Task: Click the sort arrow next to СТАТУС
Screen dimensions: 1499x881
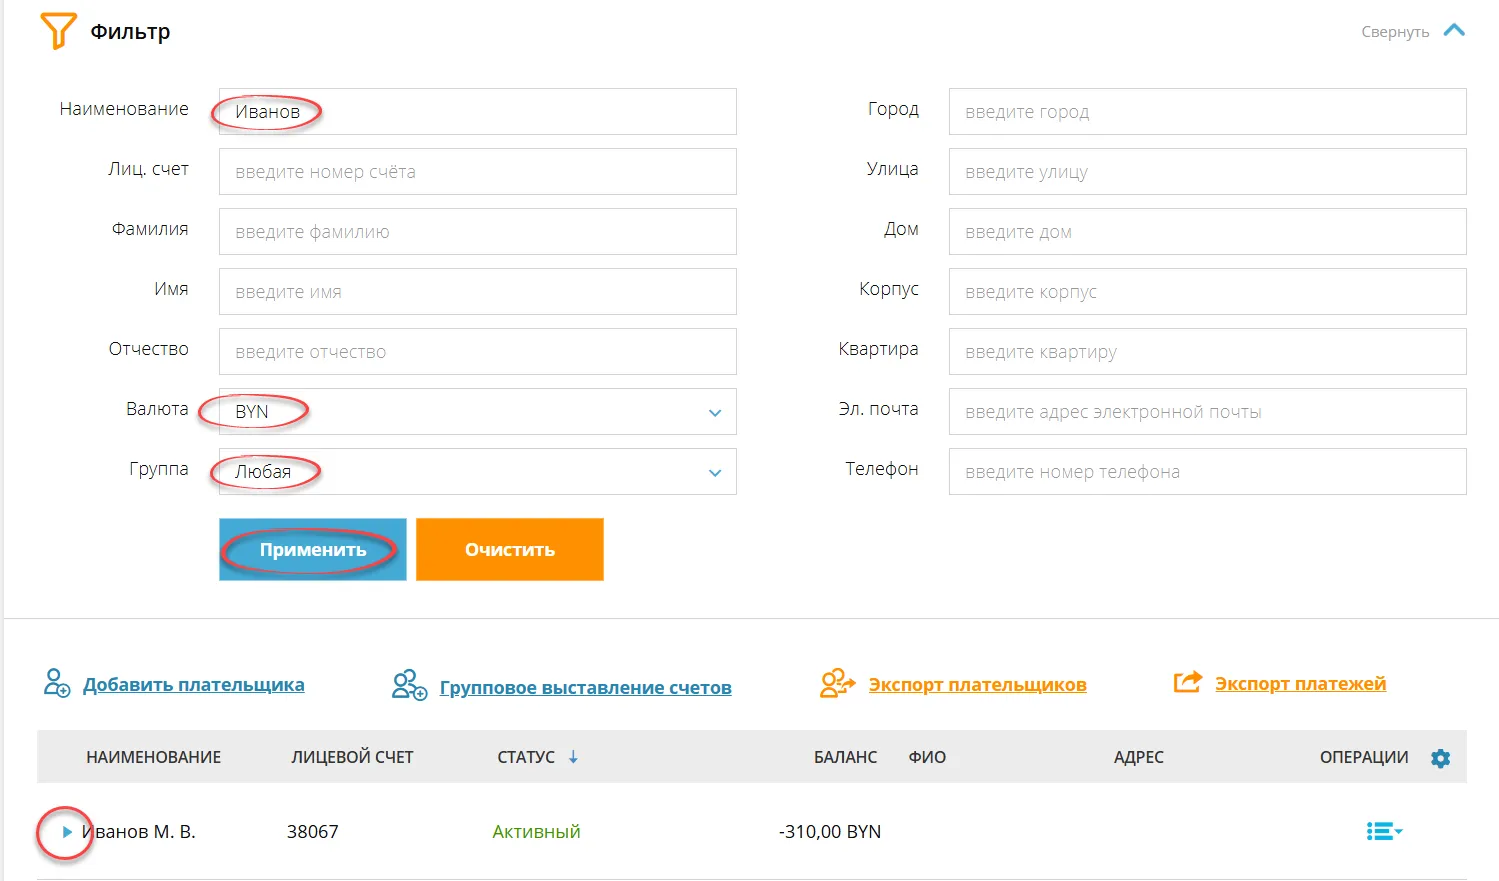Action: coord(574,757)
